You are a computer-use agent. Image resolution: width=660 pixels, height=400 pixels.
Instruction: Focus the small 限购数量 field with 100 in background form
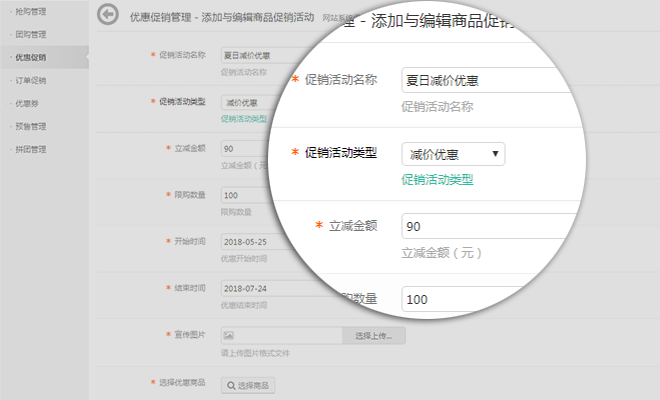(246, 195)
